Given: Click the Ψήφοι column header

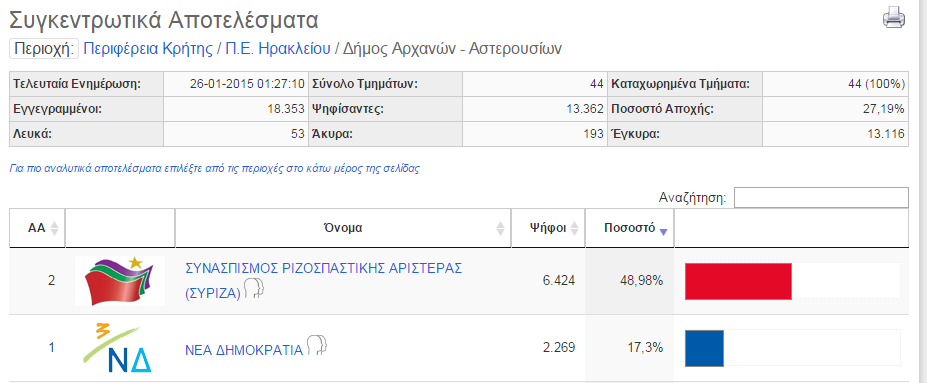Looking at the screenshot, I should click(x=548, y=228).
